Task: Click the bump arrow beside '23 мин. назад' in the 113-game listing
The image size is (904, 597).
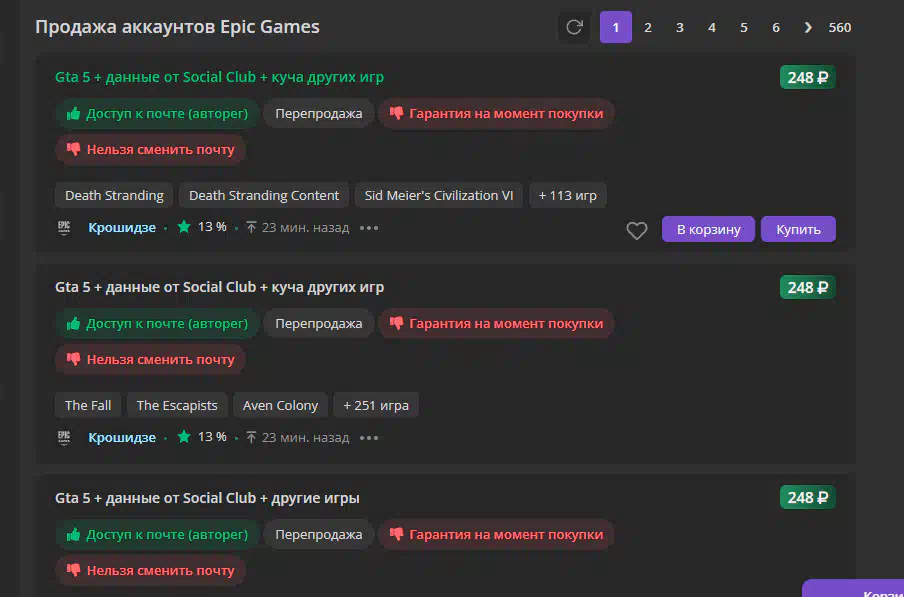Action: 251,227
